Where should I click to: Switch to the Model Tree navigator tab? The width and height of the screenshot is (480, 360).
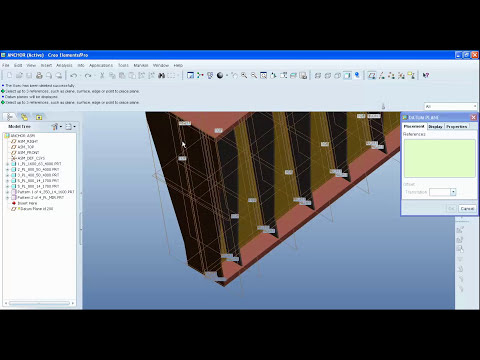(x=10, y=117)
